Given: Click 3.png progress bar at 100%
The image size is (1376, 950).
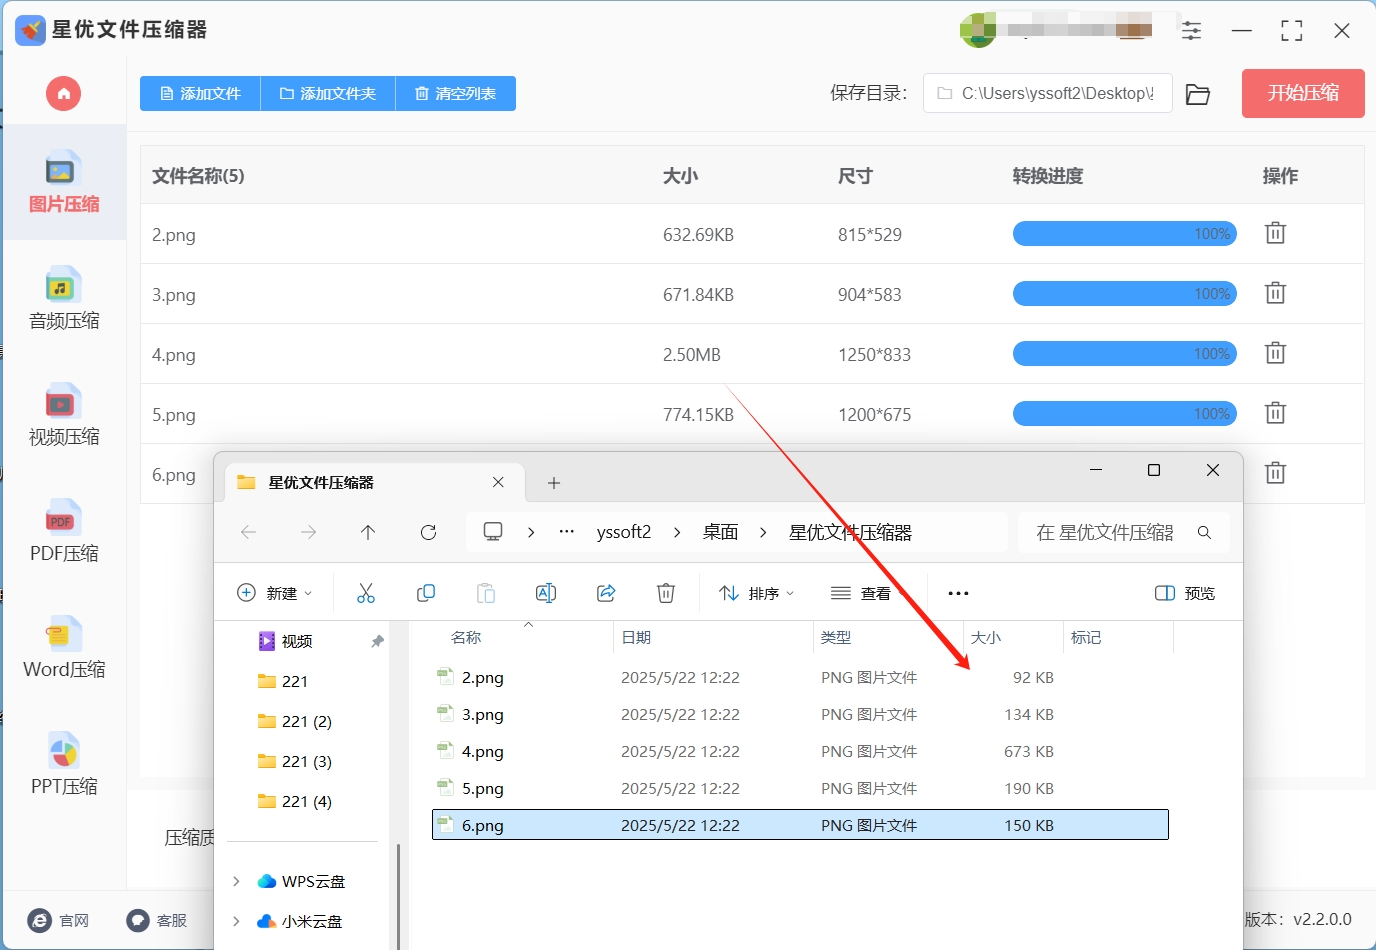Looking at the screenshot, I should coord(1125,294).
